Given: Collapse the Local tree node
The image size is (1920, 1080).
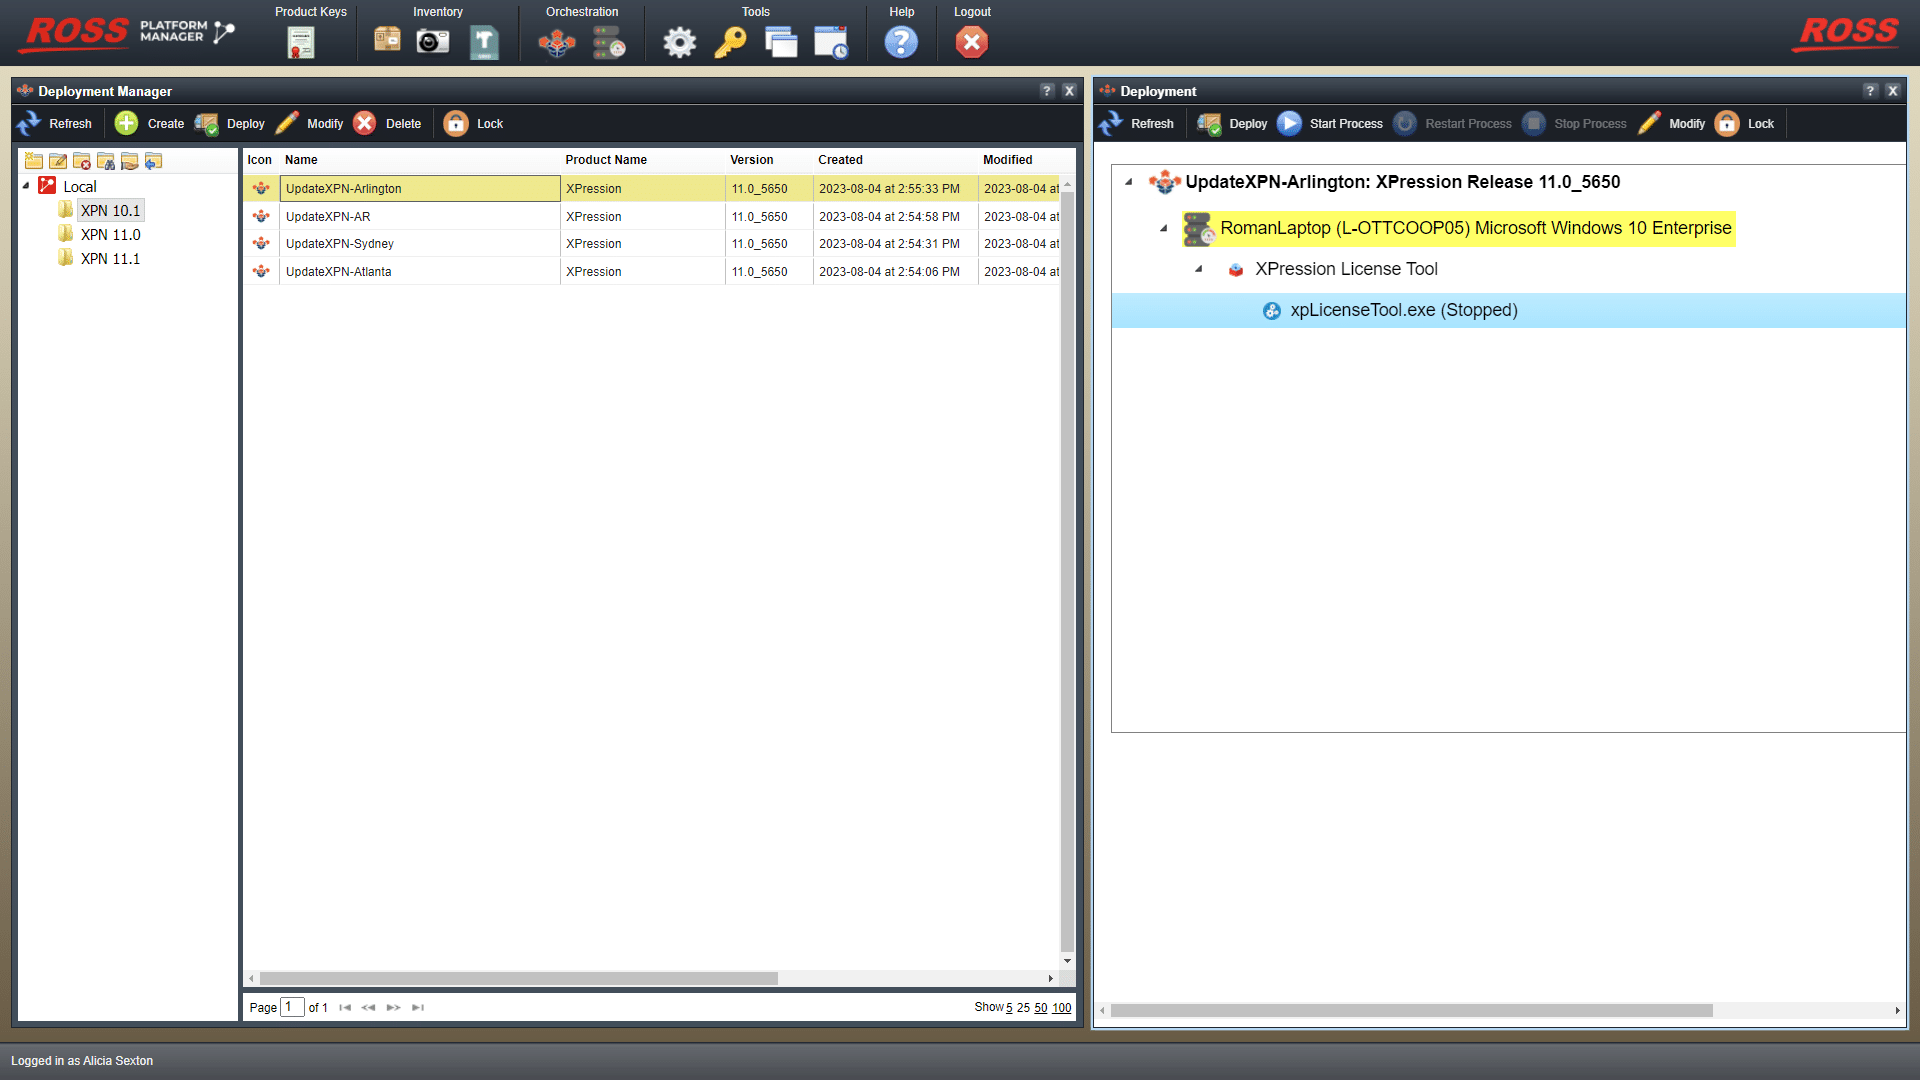Looking at the screenshot, I should tap(26, 186).
